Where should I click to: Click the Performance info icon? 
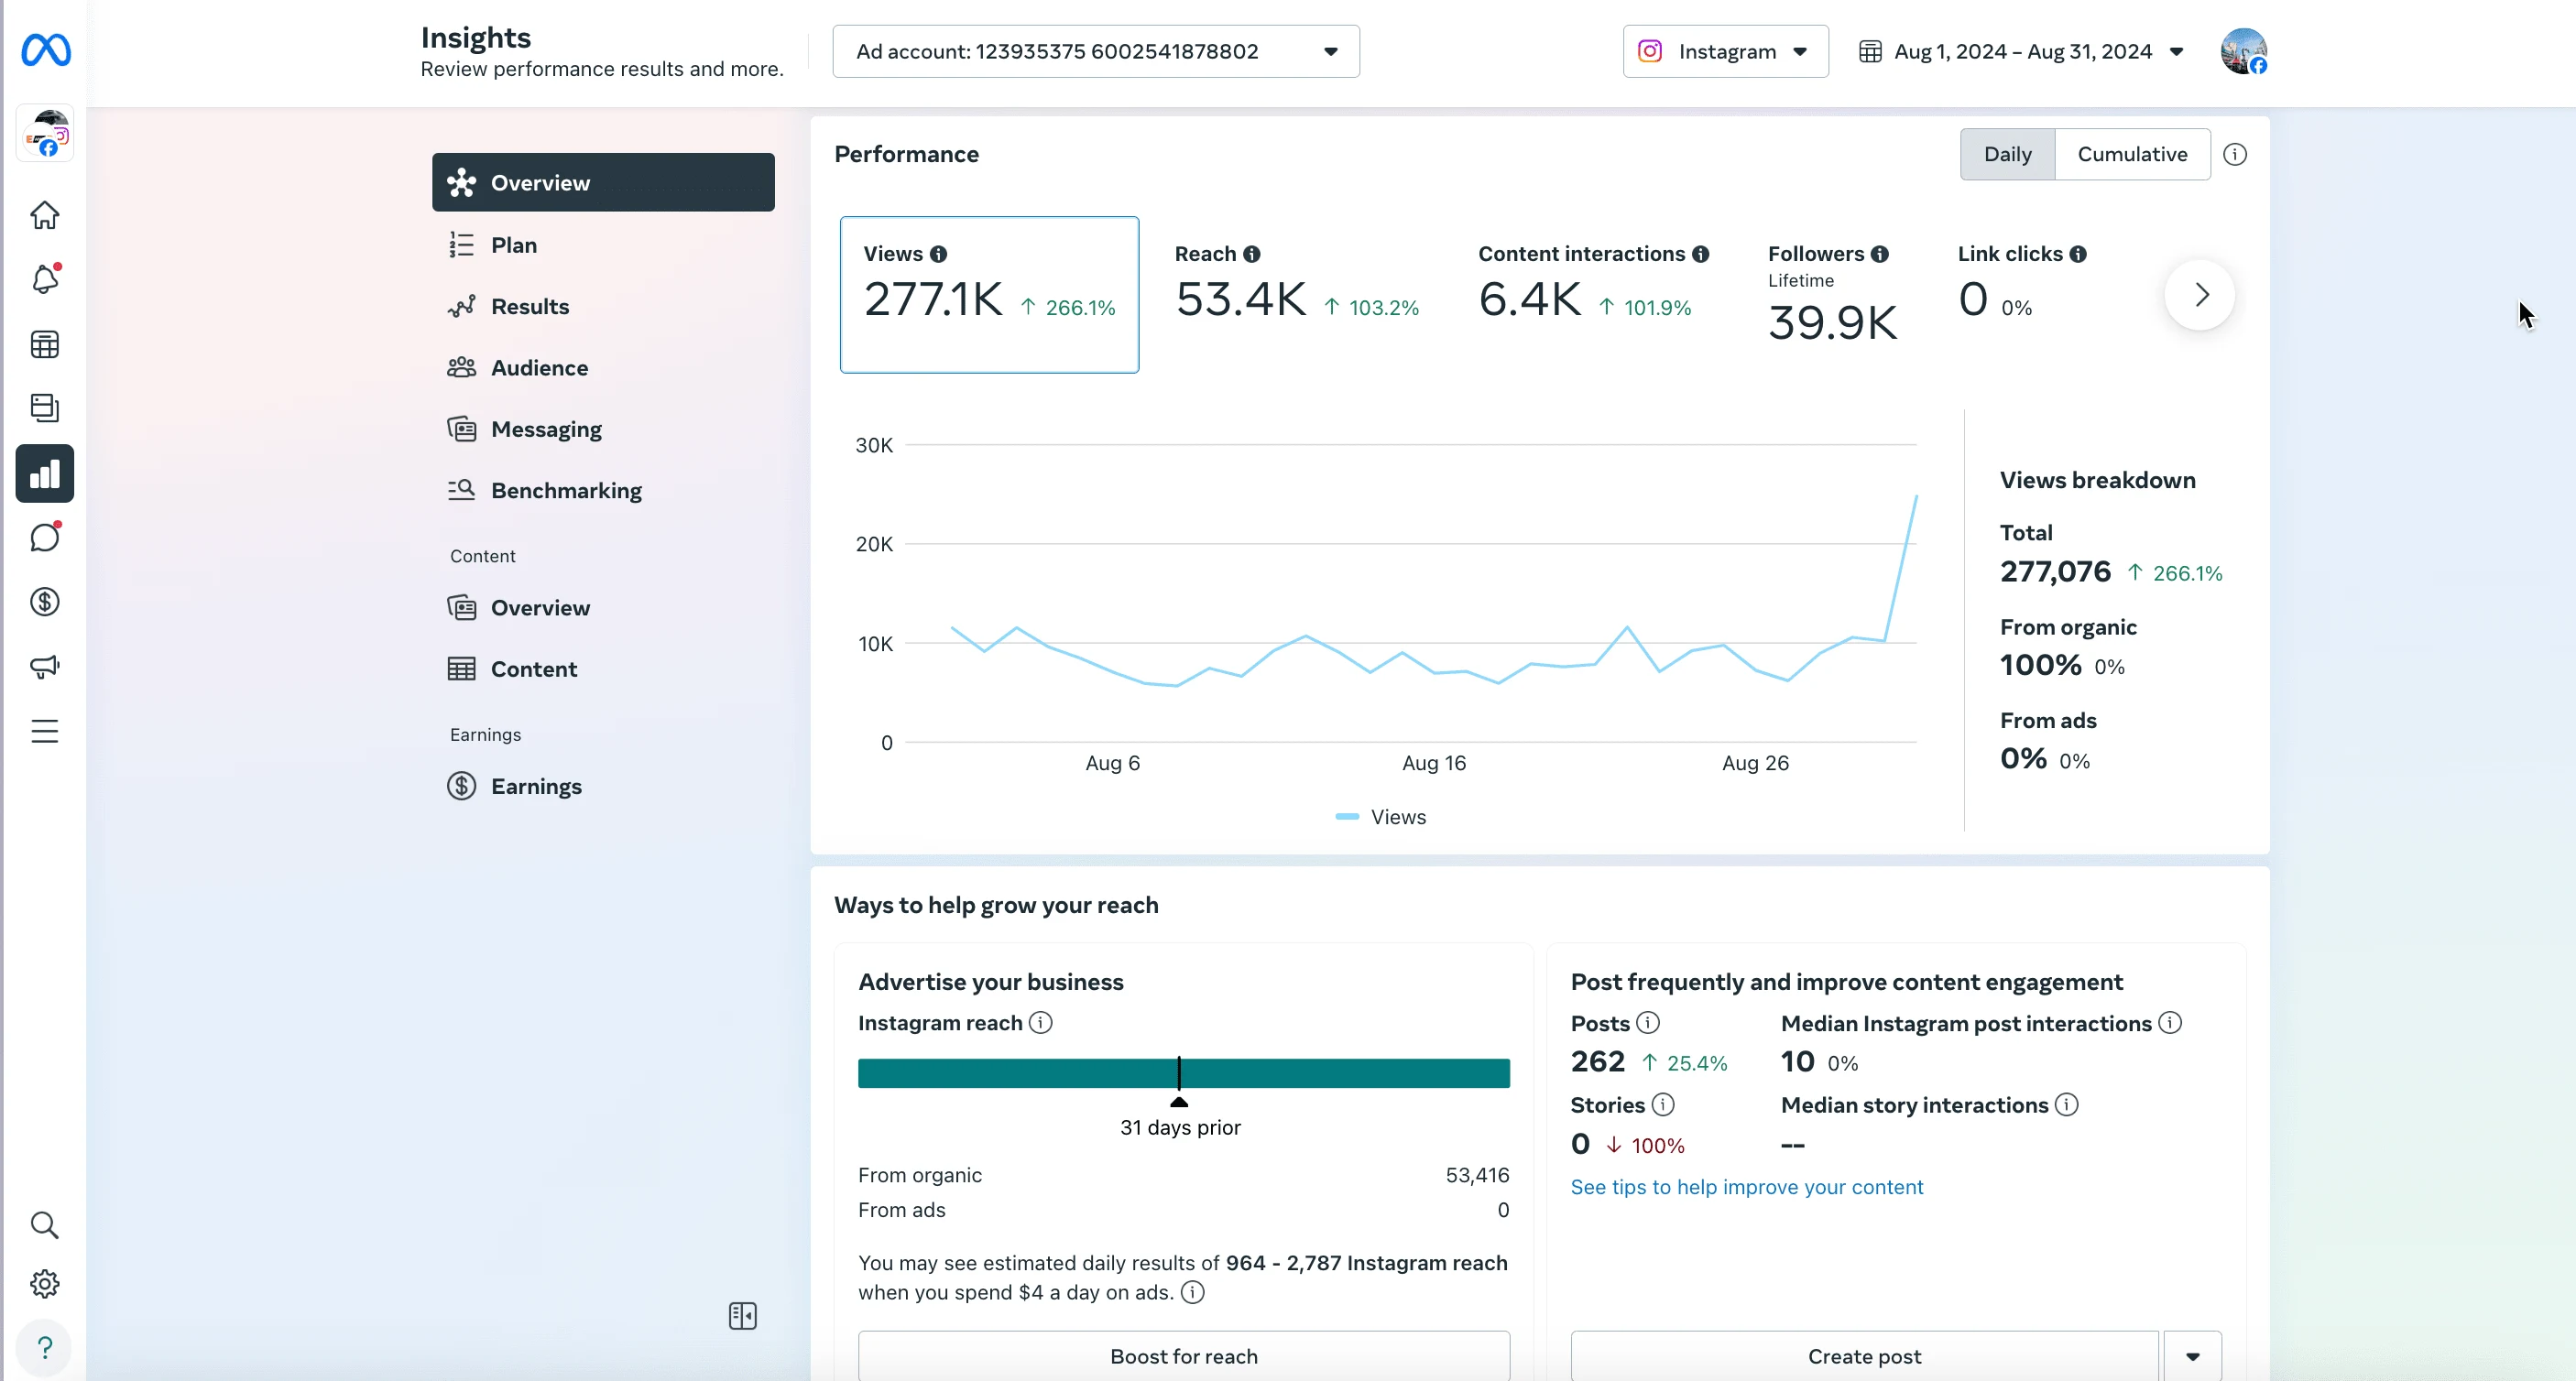coord(2235,154)
